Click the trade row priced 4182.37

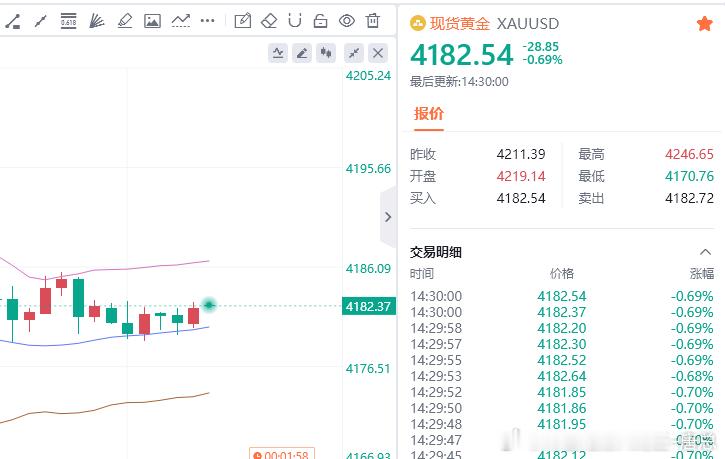pos(562,312)
